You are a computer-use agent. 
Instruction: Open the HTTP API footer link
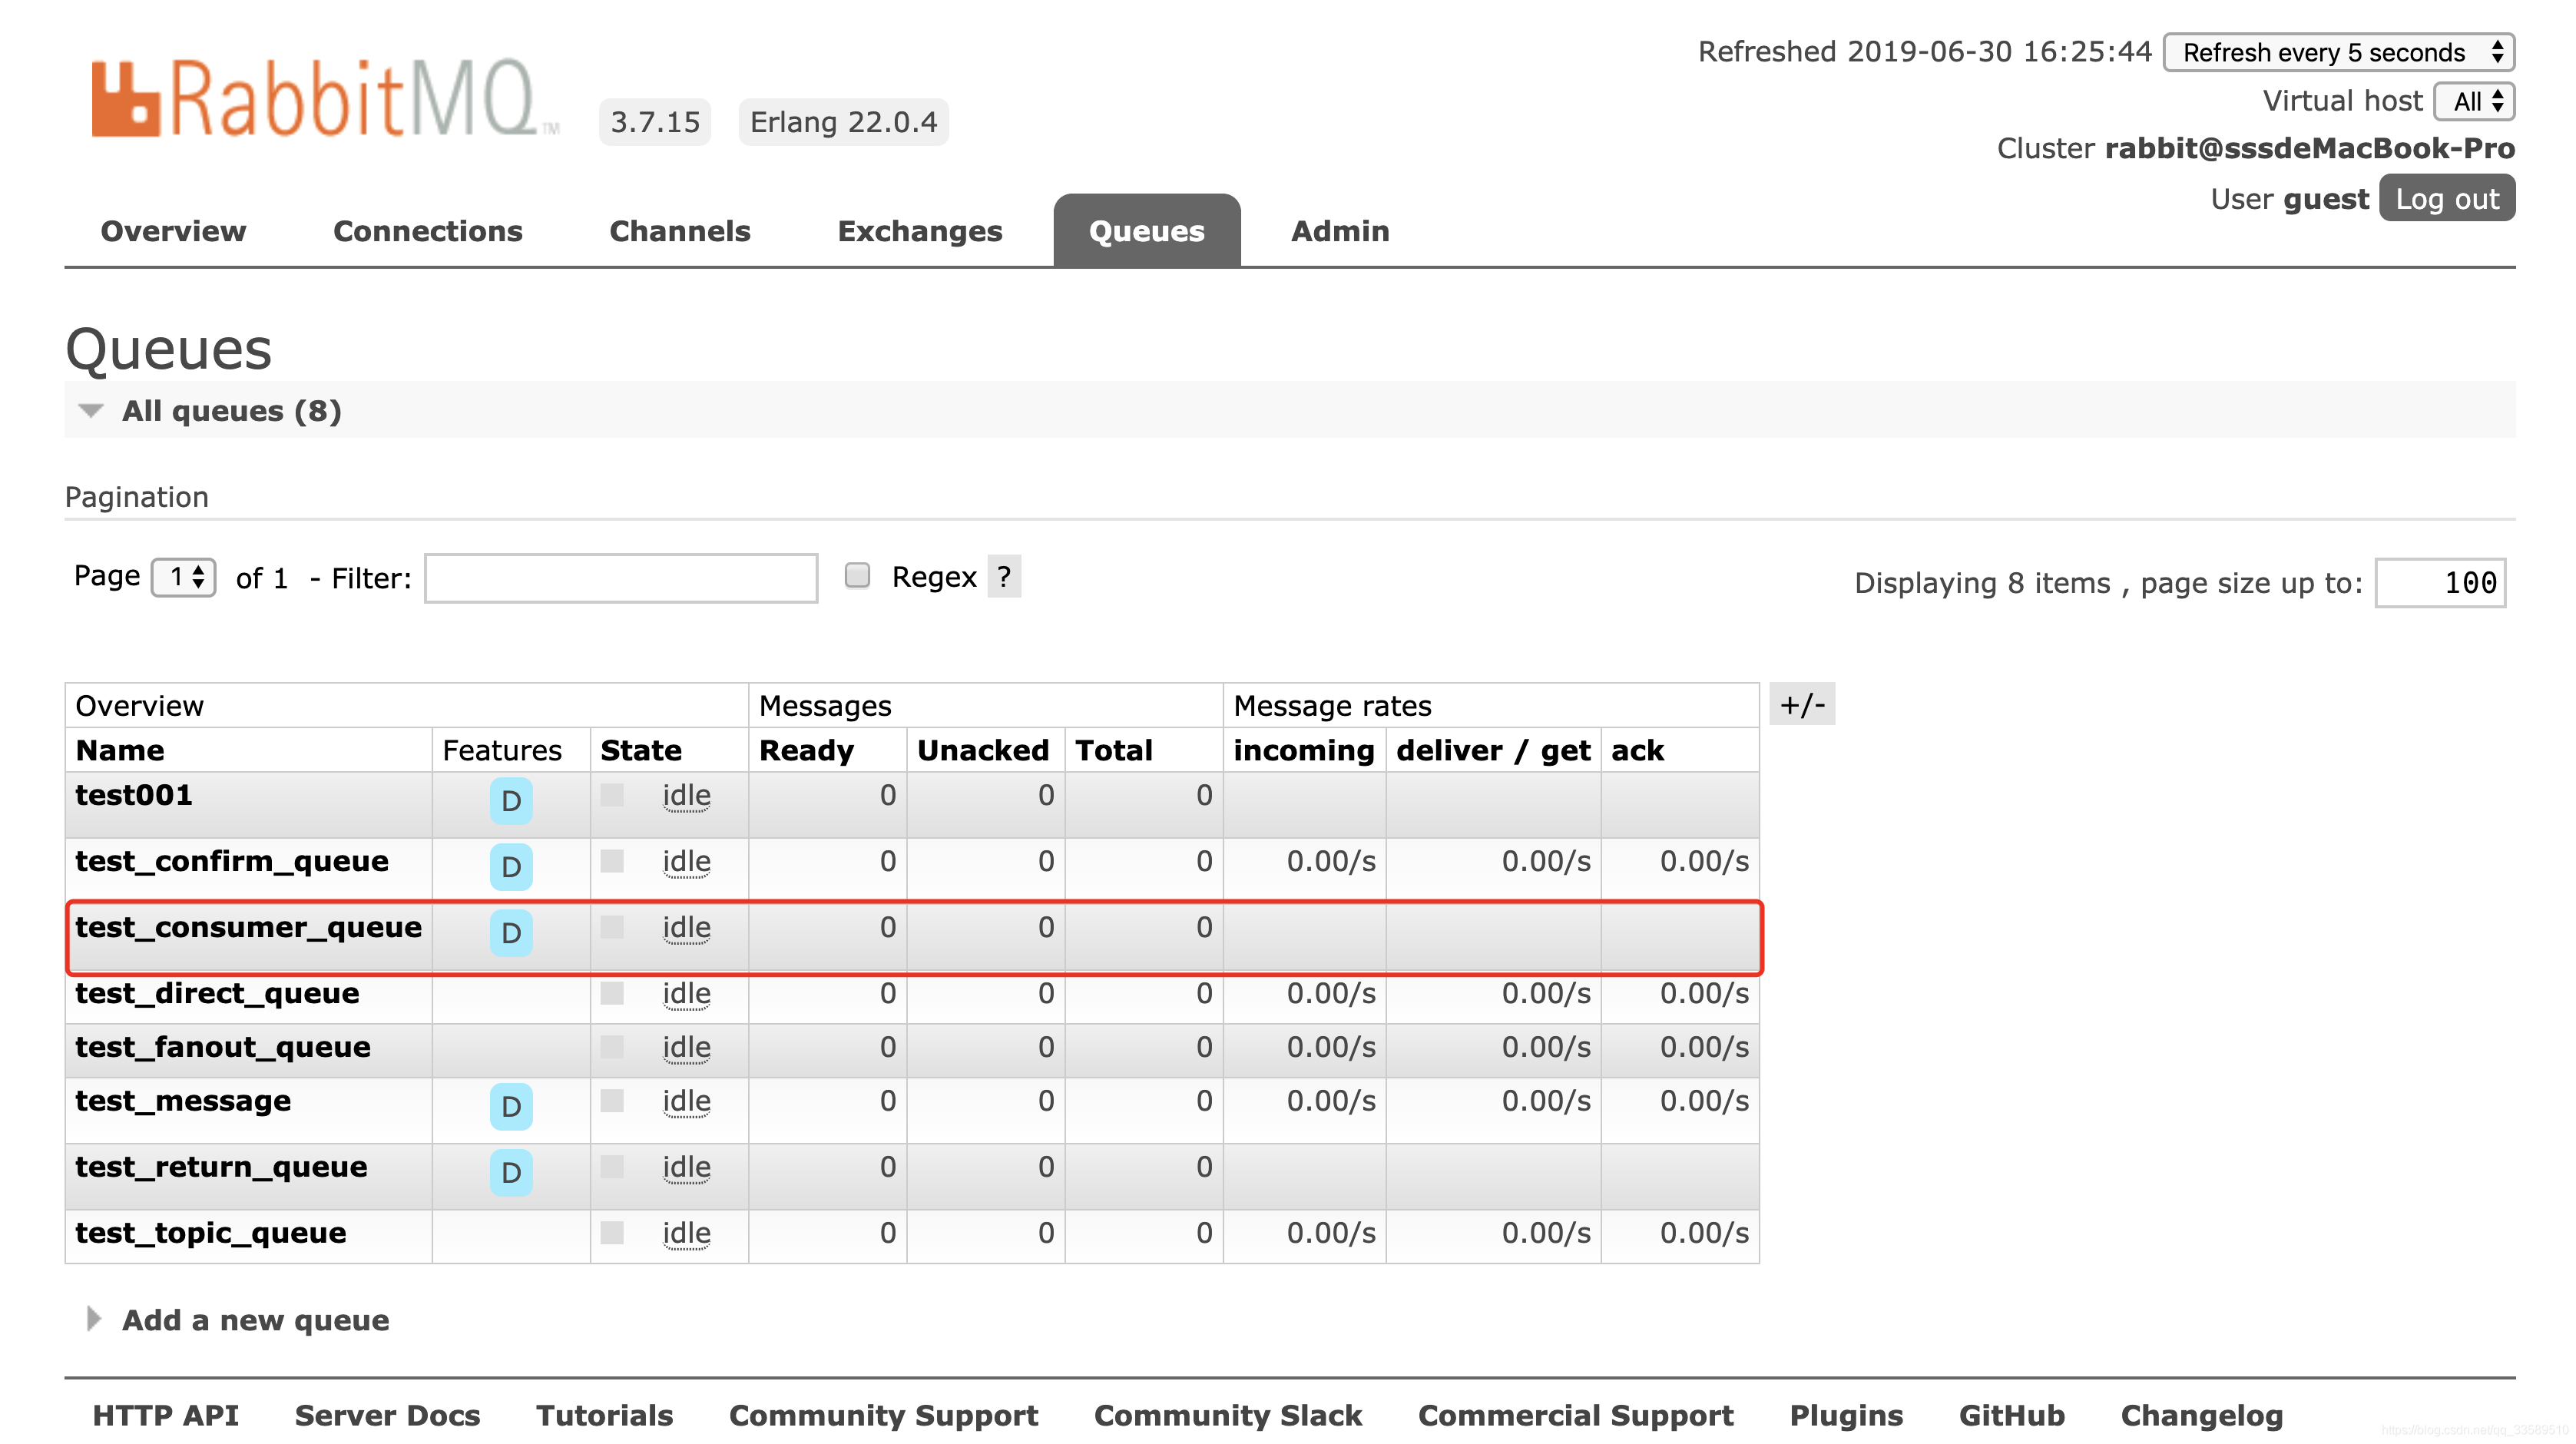(165, 1415)
